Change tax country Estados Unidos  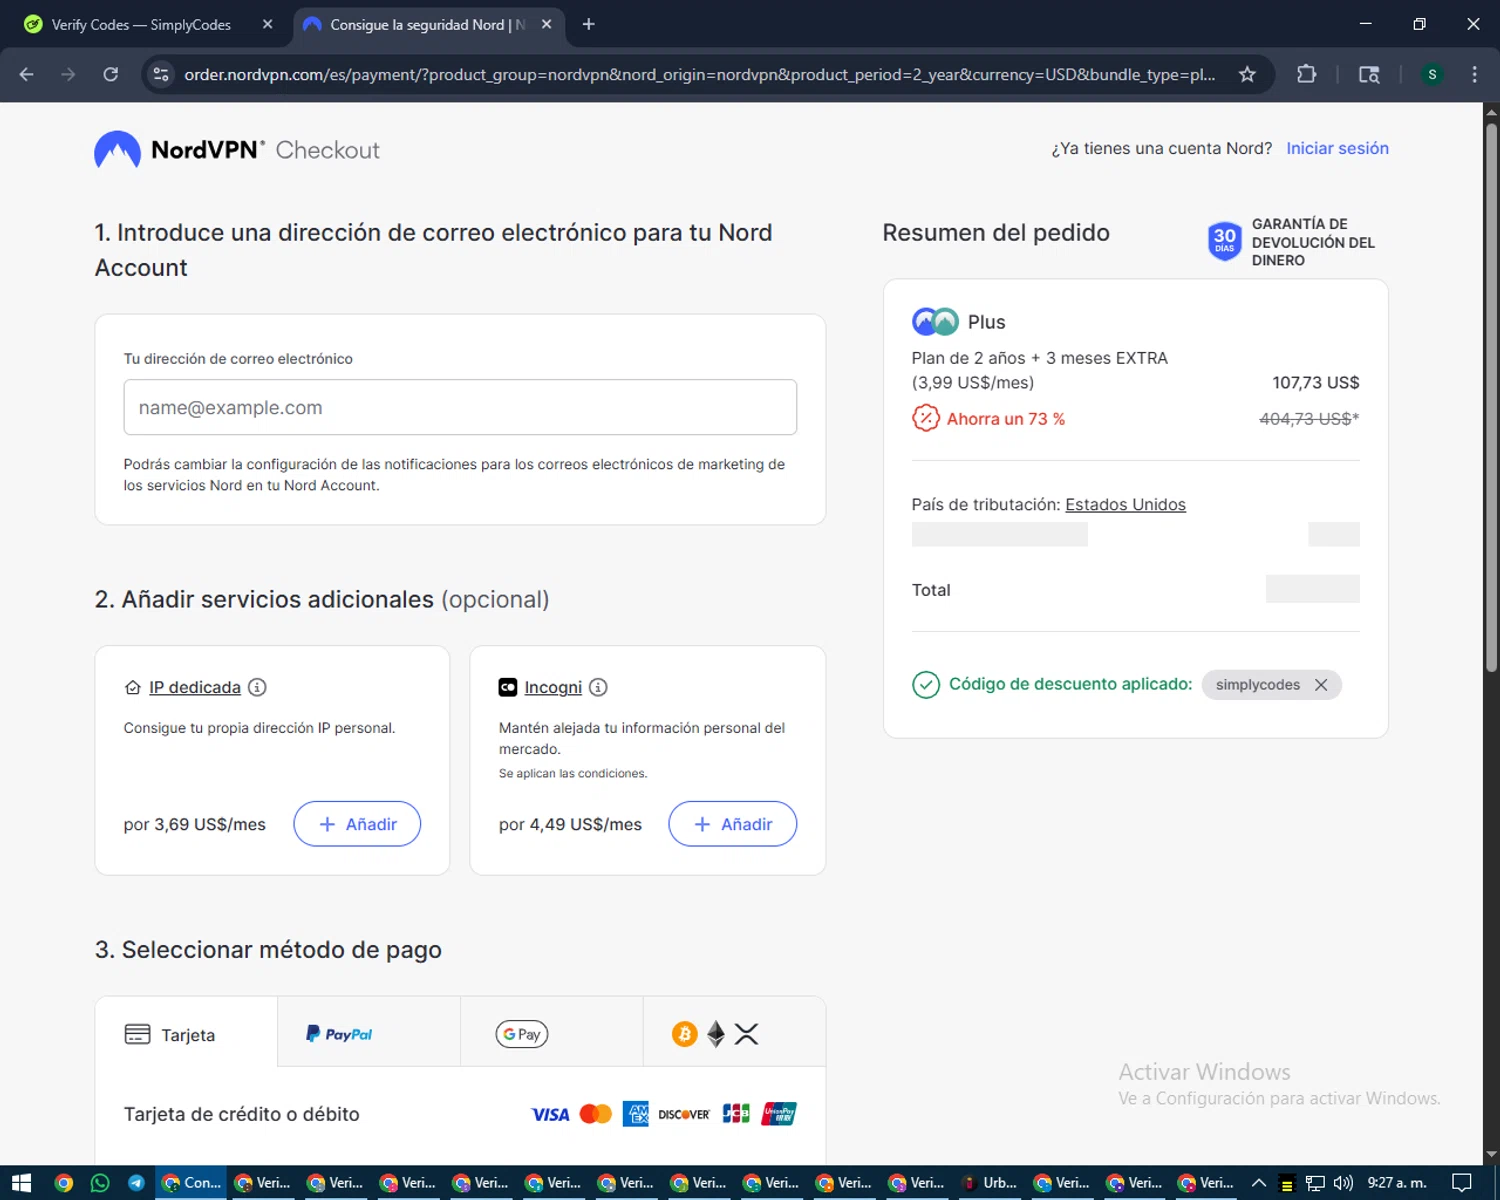point(1125,505)
